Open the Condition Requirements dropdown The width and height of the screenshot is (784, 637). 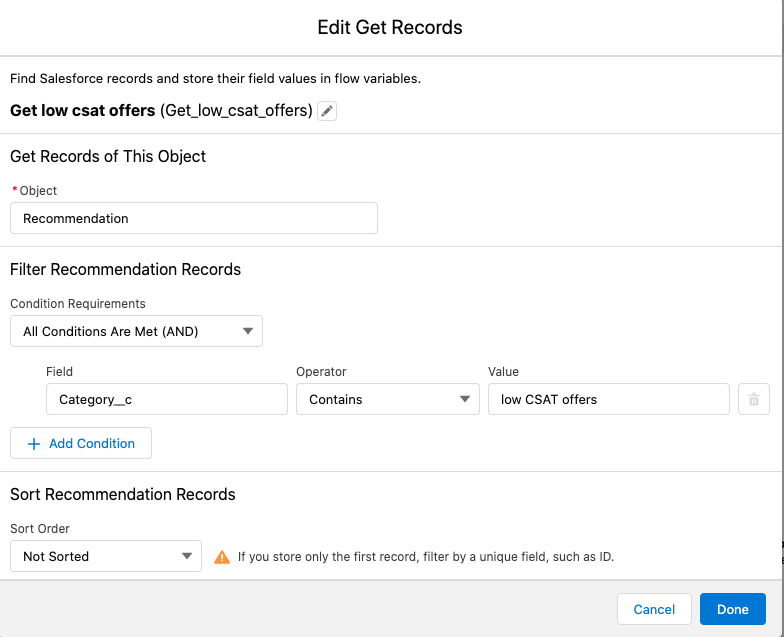click(136, 331)
